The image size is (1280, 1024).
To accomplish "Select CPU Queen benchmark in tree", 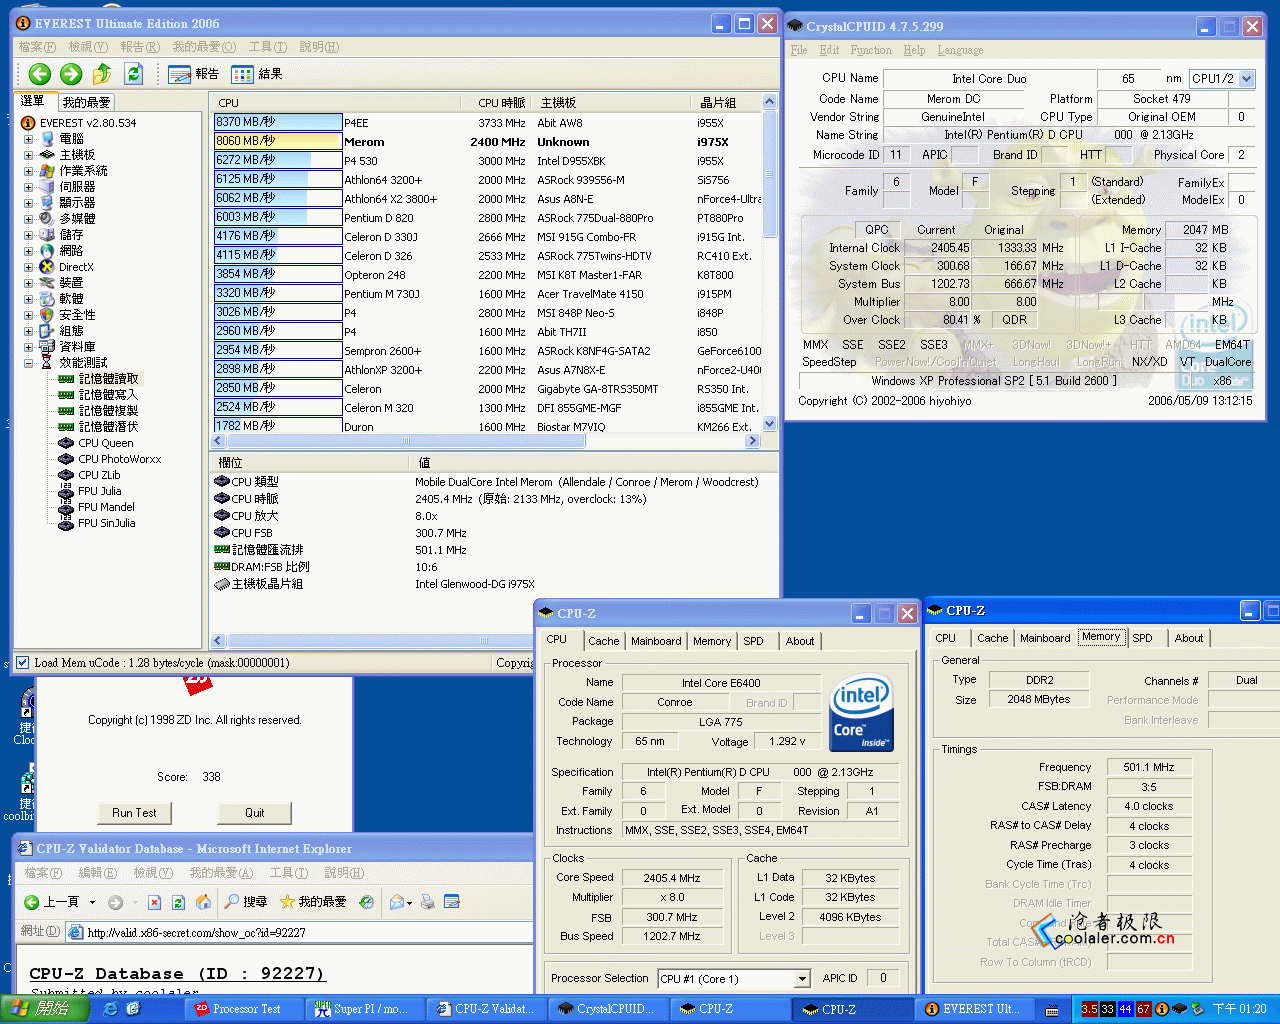I will pos(105,443).
